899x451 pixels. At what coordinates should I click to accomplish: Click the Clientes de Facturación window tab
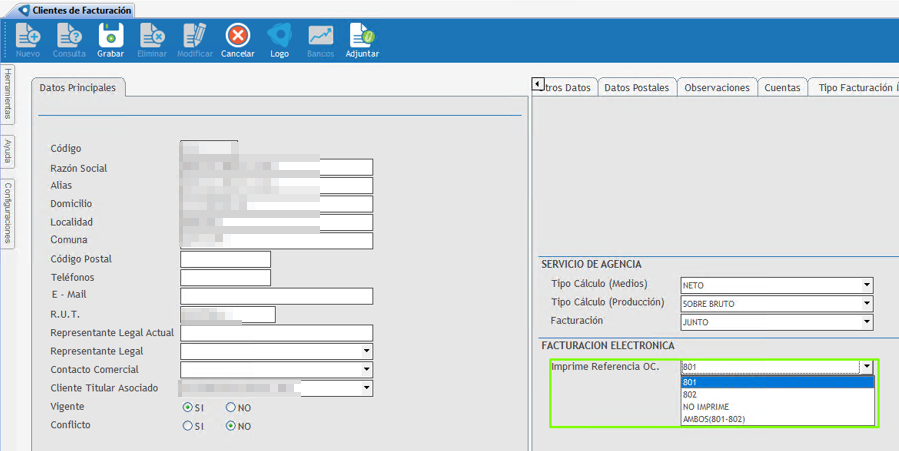click(76, 10)
